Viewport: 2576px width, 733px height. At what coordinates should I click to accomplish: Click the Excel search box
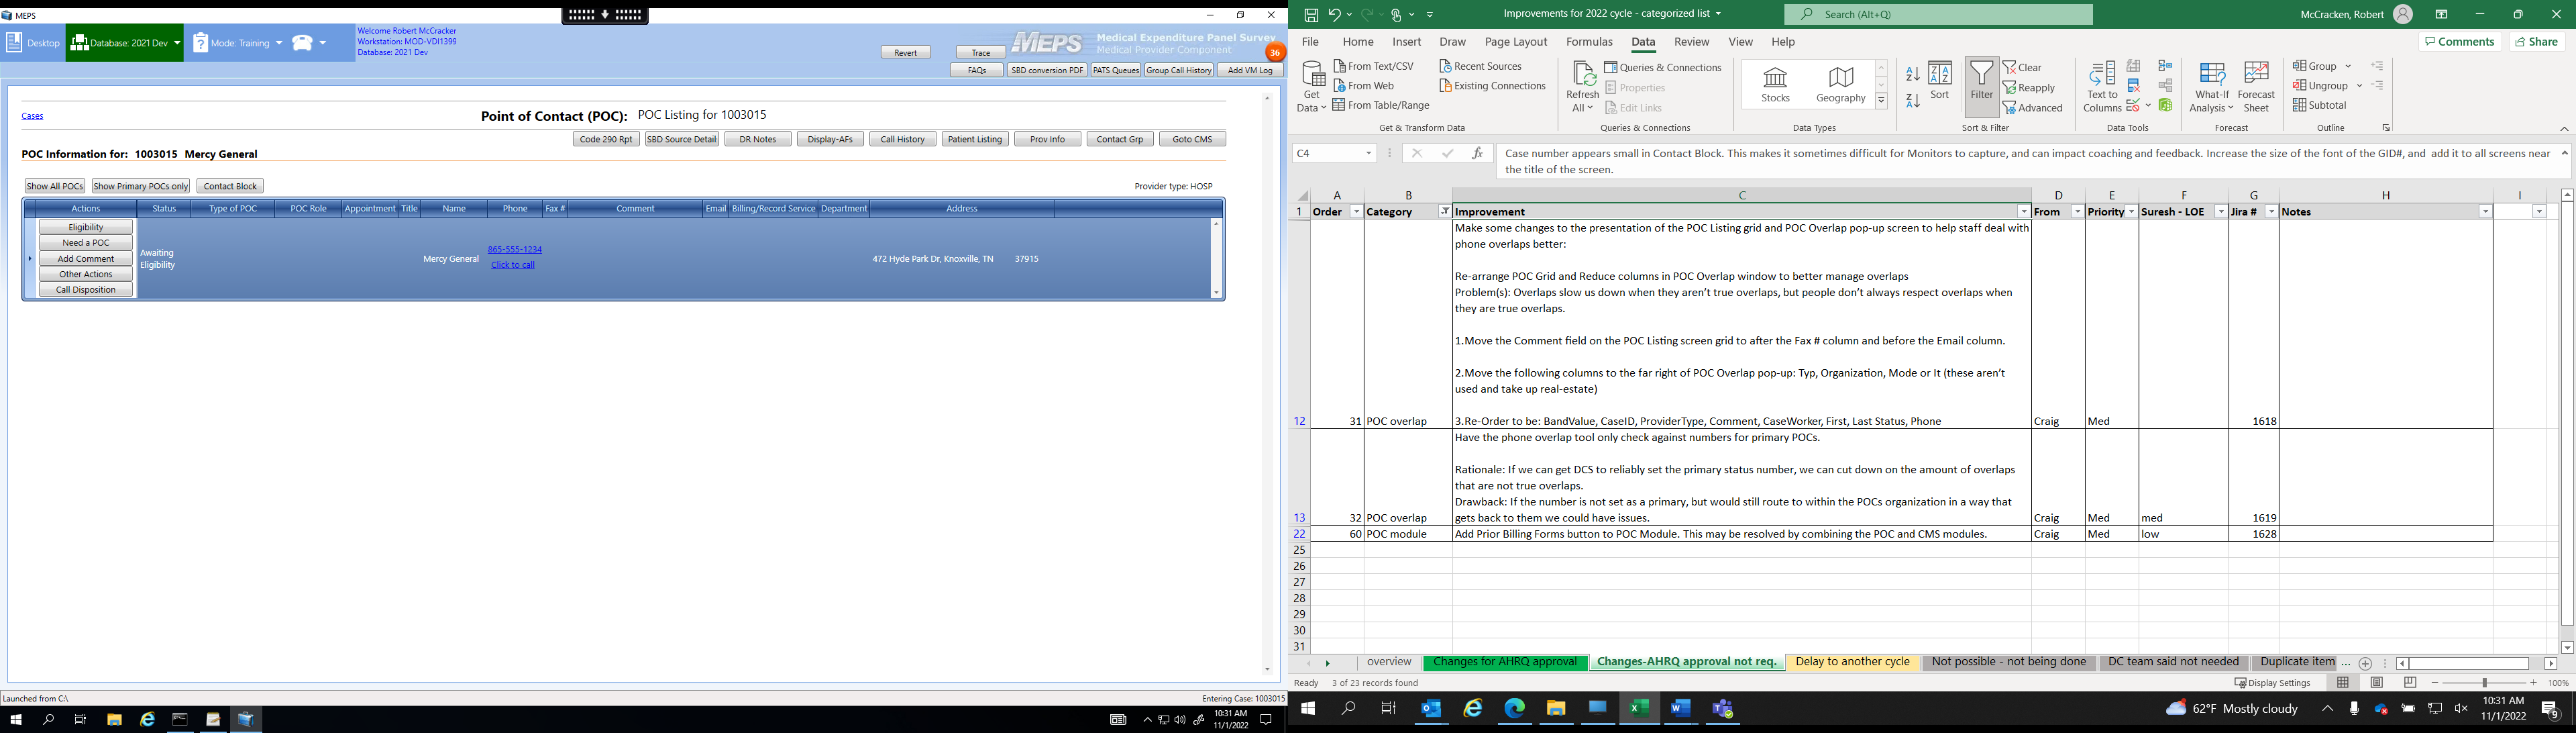[x=1938, y=14]
